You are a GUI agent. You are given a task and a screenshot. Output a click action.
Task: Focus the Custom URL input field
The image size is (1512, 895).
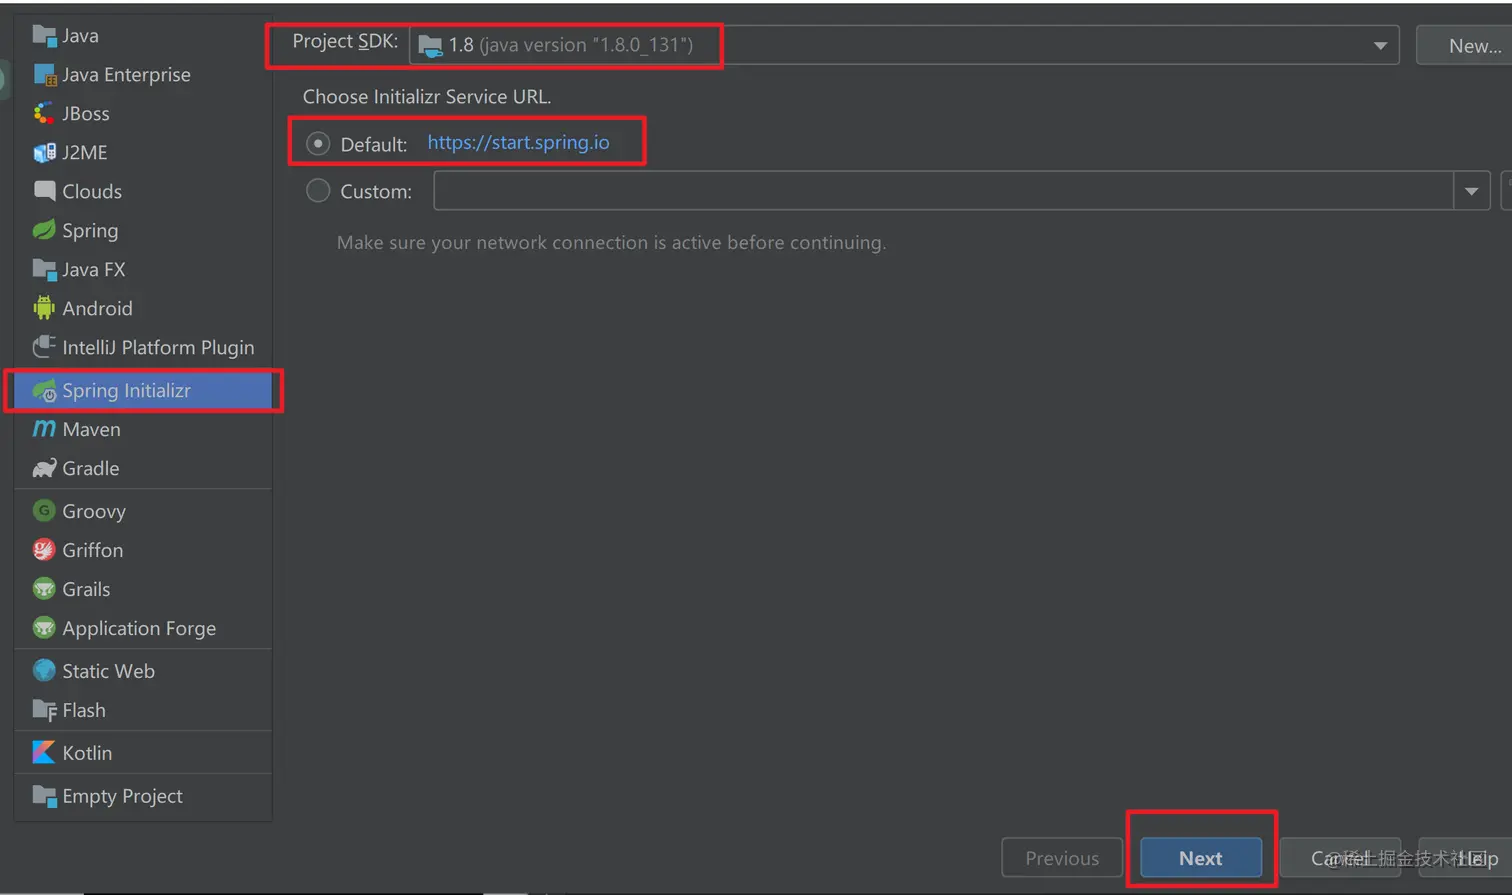tap(943, 191)
